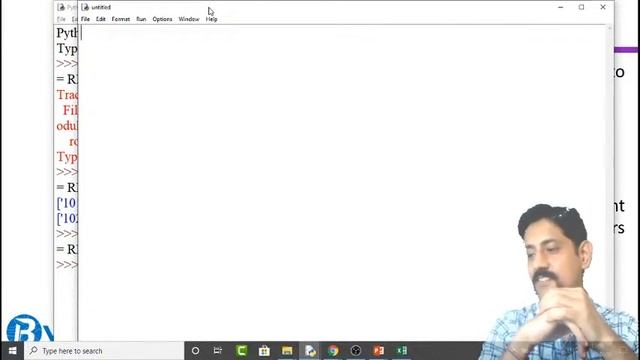Switch to PowerPoint from the taskbar
The image size is (640, 360).
pyautogui.click(x=379, y=351)
